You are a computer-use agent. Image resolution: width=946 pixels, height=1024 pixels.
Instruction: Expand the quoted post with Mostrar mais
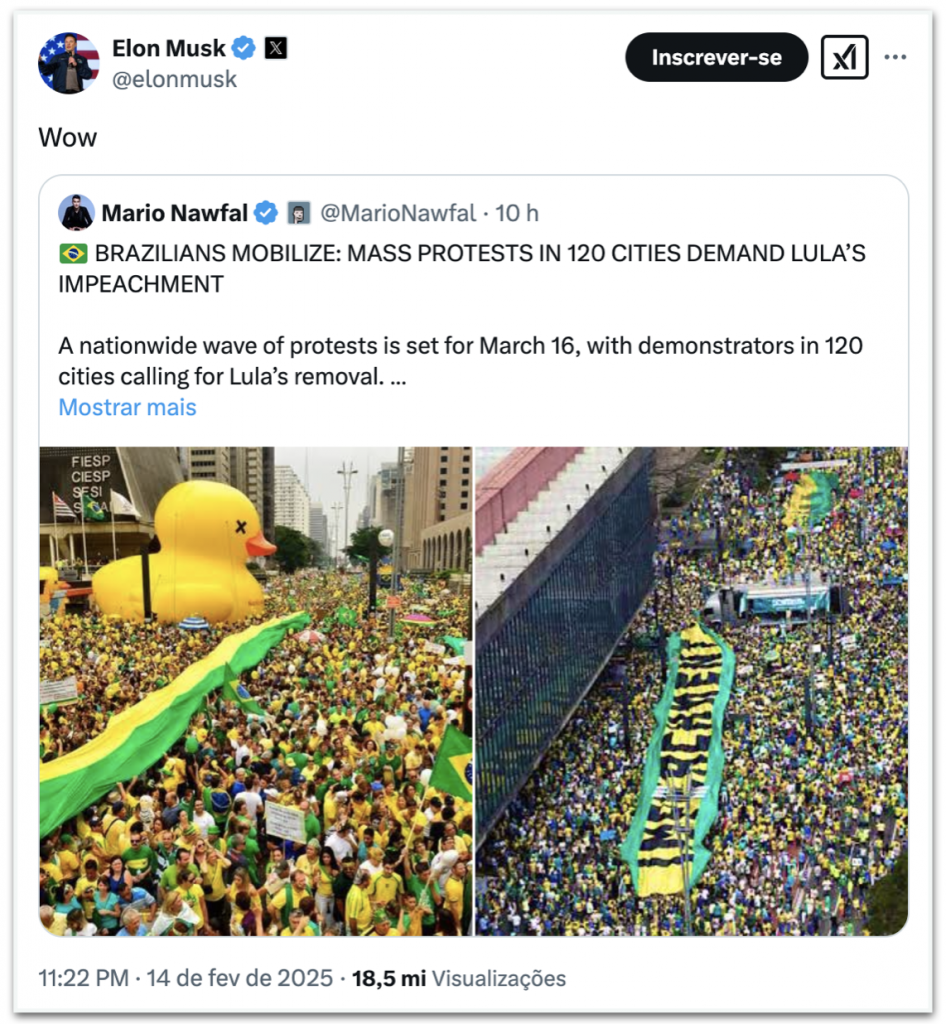click(127, 407)
